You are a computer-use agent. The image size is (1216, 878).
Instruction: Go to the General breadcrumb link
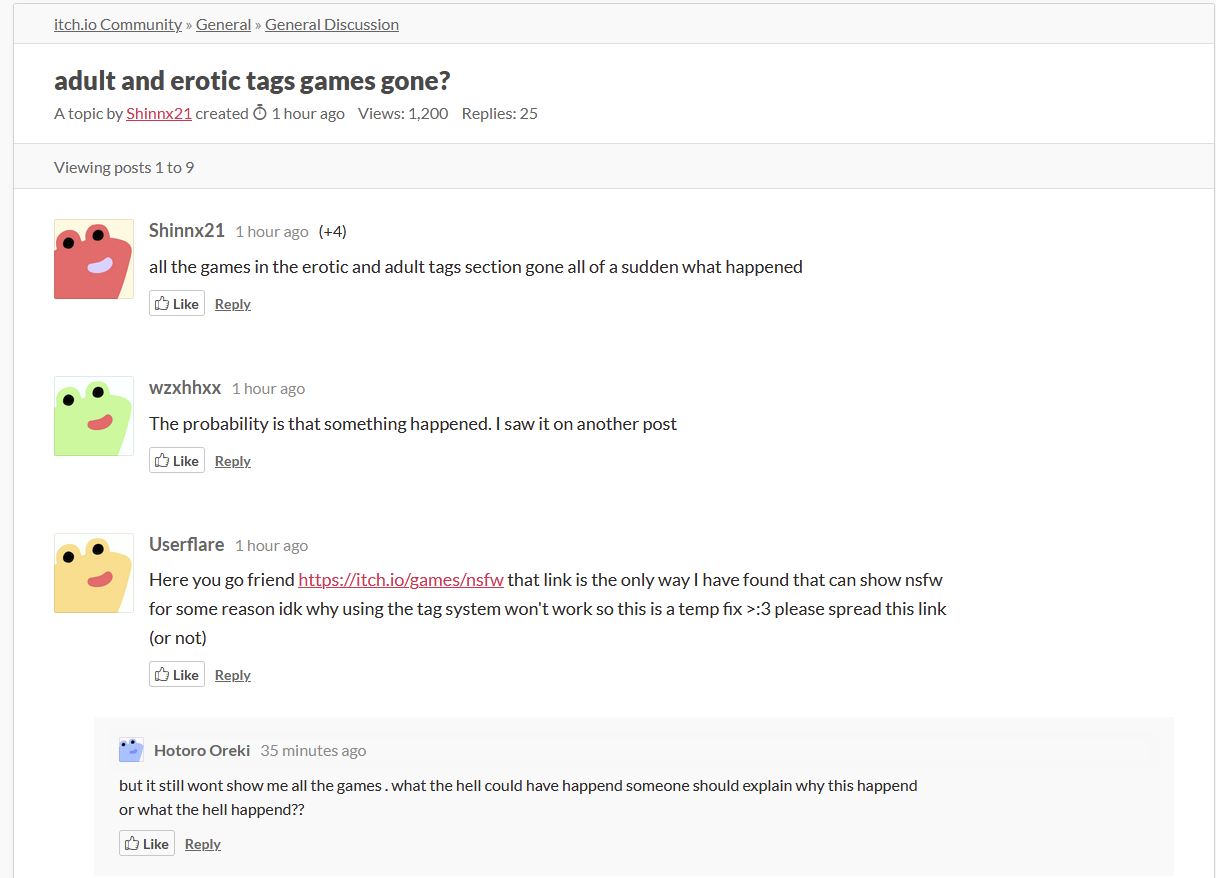point(223,24)
